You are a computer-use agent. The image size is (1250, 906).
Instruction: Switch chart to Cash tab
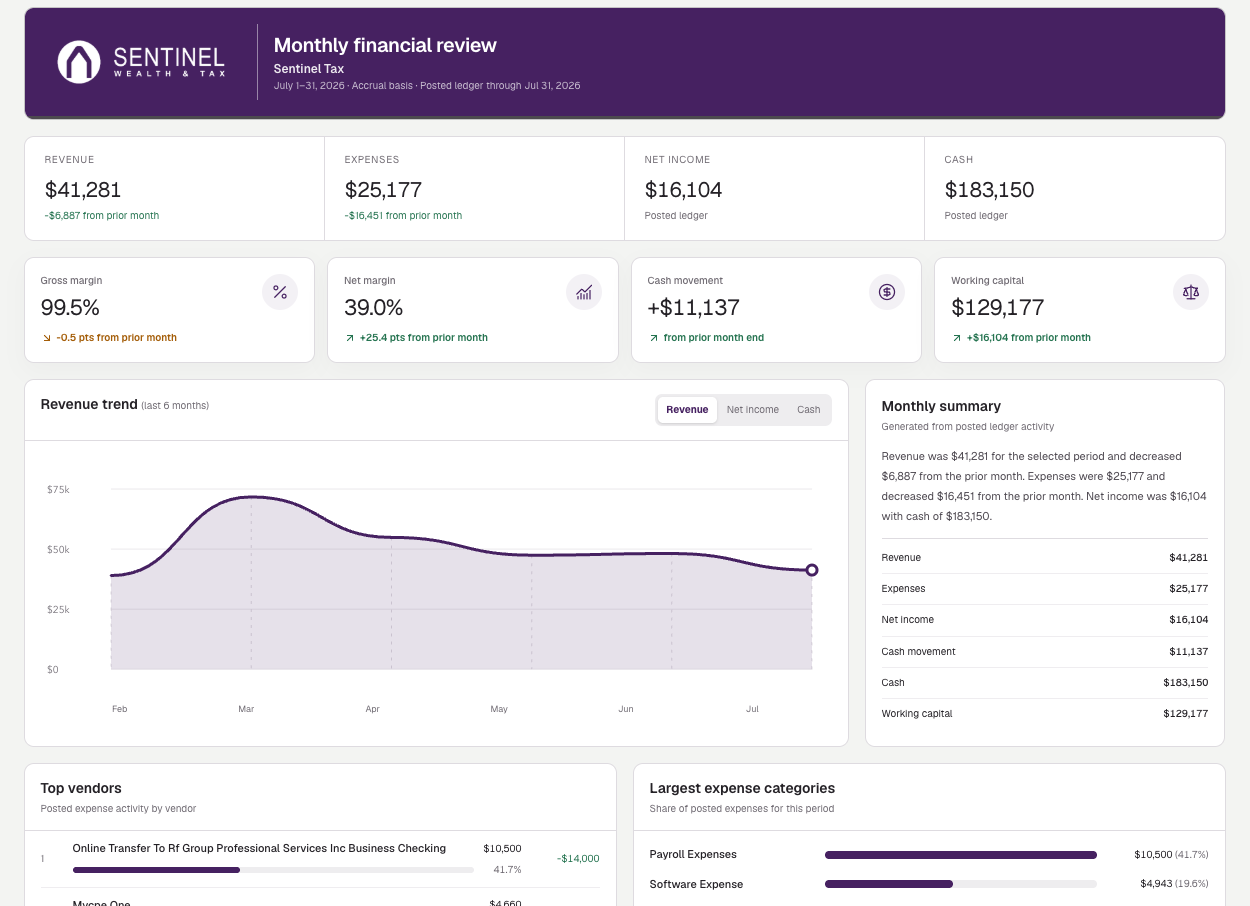808,410
